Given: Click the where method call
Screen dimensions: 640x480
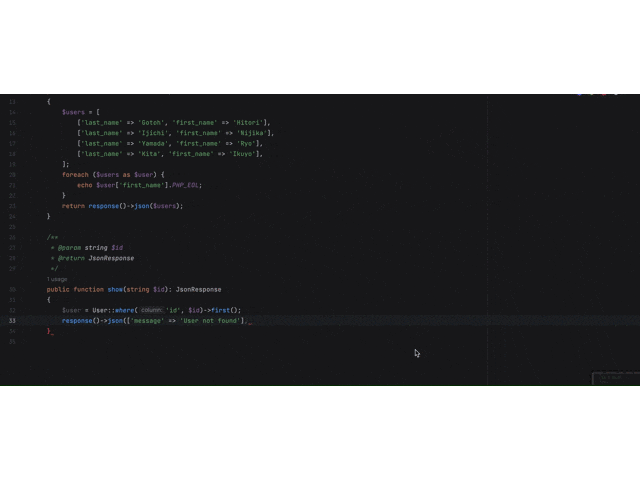Looking at the screenshot, I should click(124, 310).
